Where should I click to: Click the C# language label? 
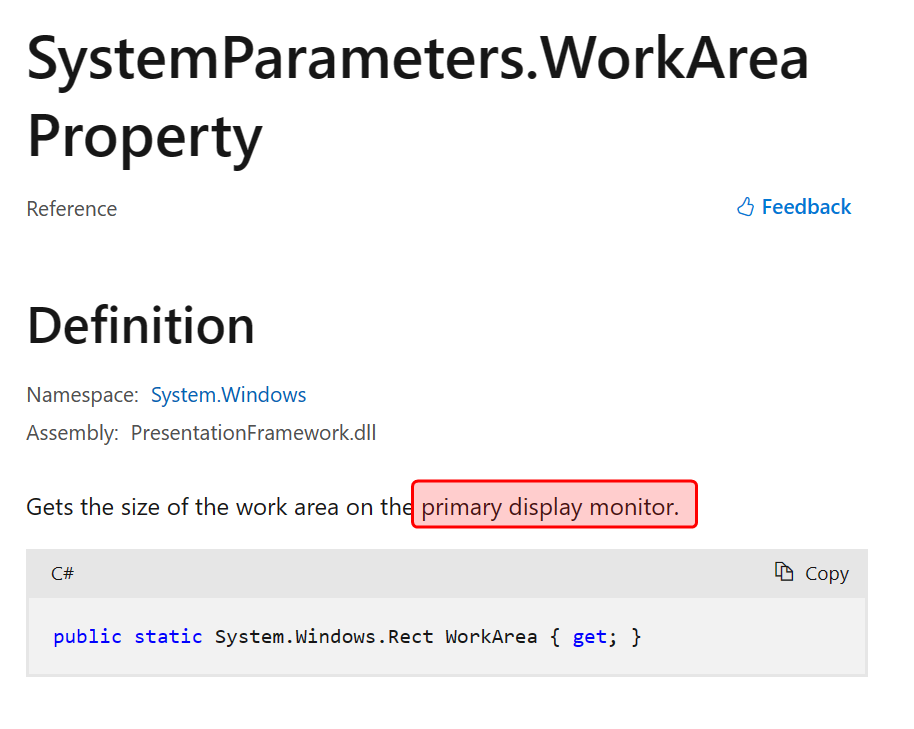click(x=62, y=573)
